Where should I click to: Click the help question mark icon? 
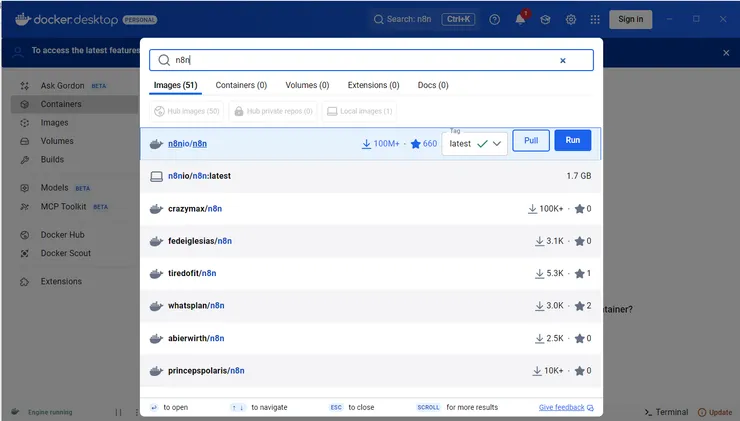(494, 19)
